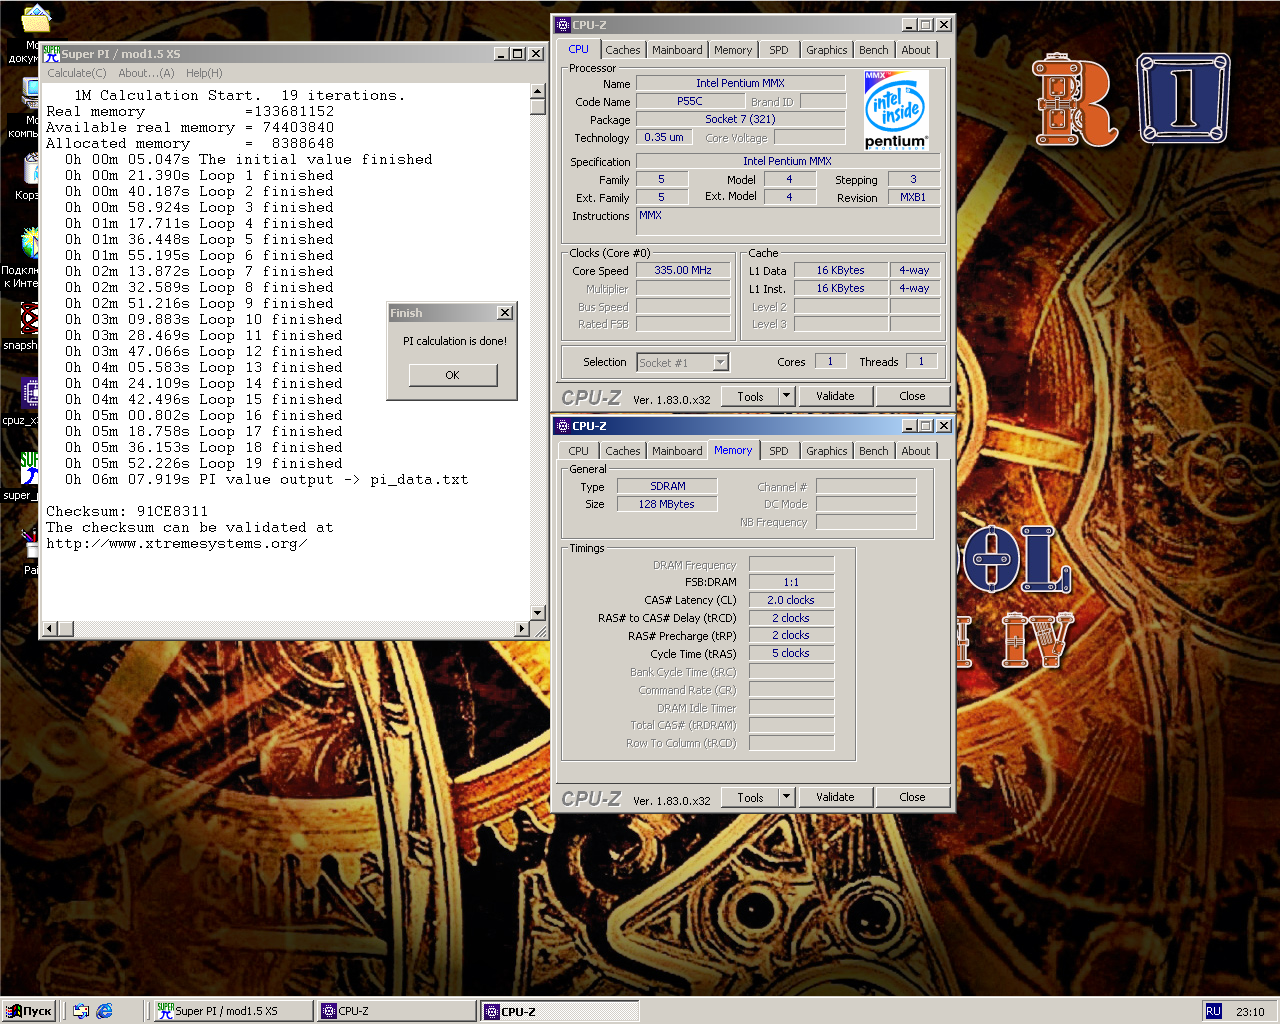The height and width of the screenshot is (1024, 1280).
Task: Select the SPD tab in upper CPU-Z window
Action: click(779, 50)
